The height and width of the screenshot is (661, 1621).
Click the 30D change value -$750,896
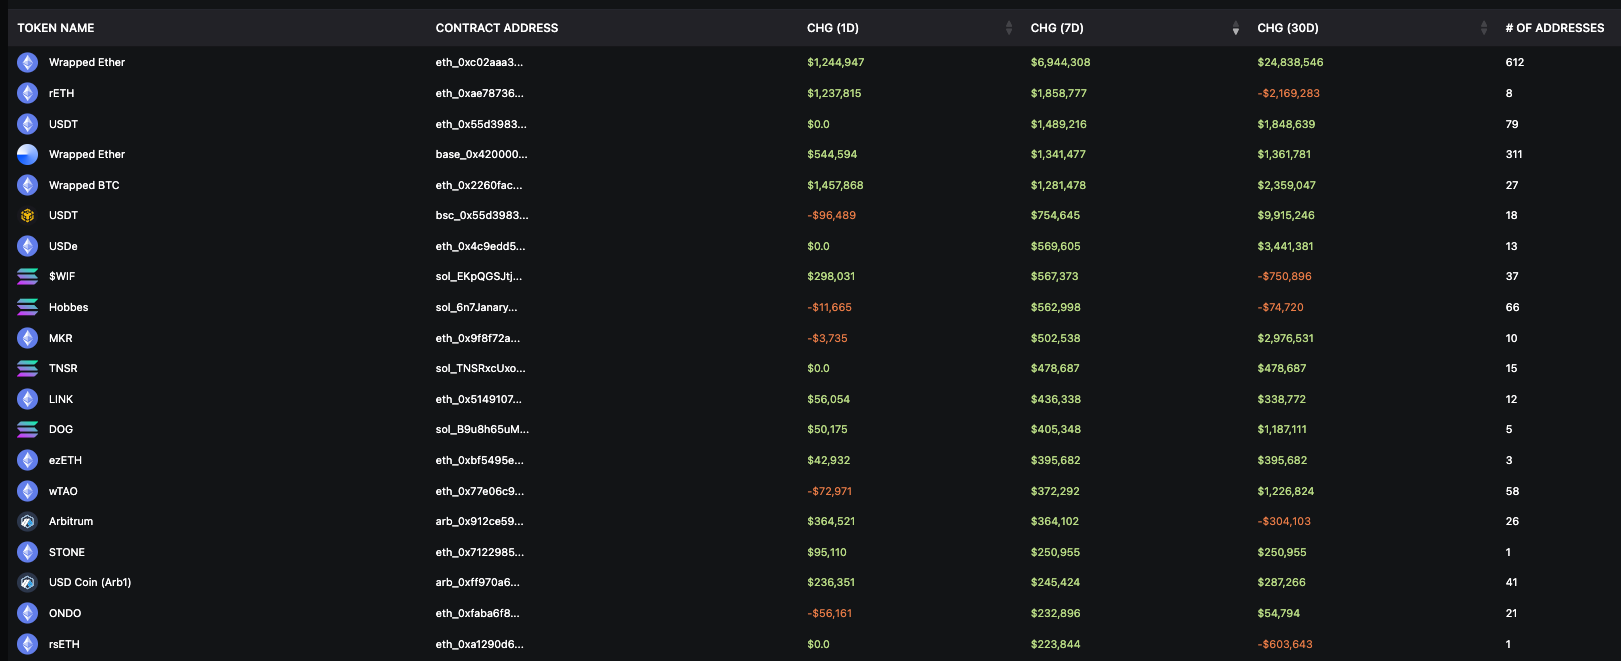pyautogui.click(x=1284, y=276)
